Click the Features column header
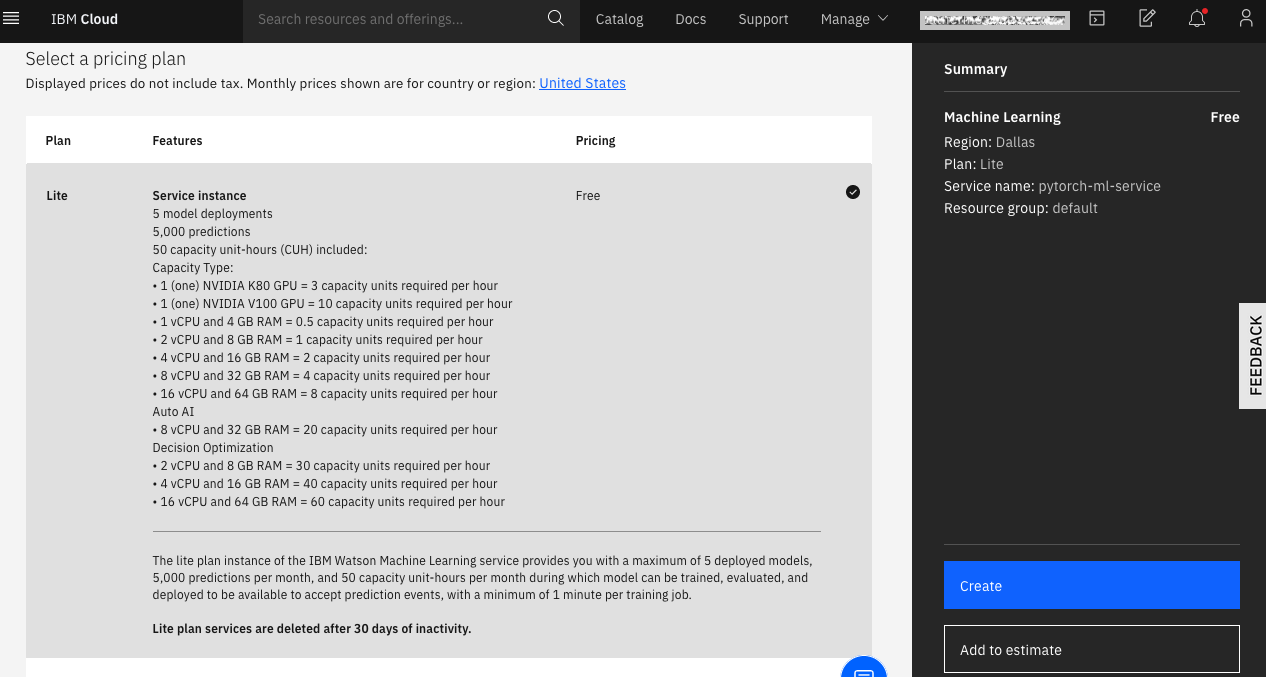This screenshot has height=677, width=1266. tap(177, 141)
